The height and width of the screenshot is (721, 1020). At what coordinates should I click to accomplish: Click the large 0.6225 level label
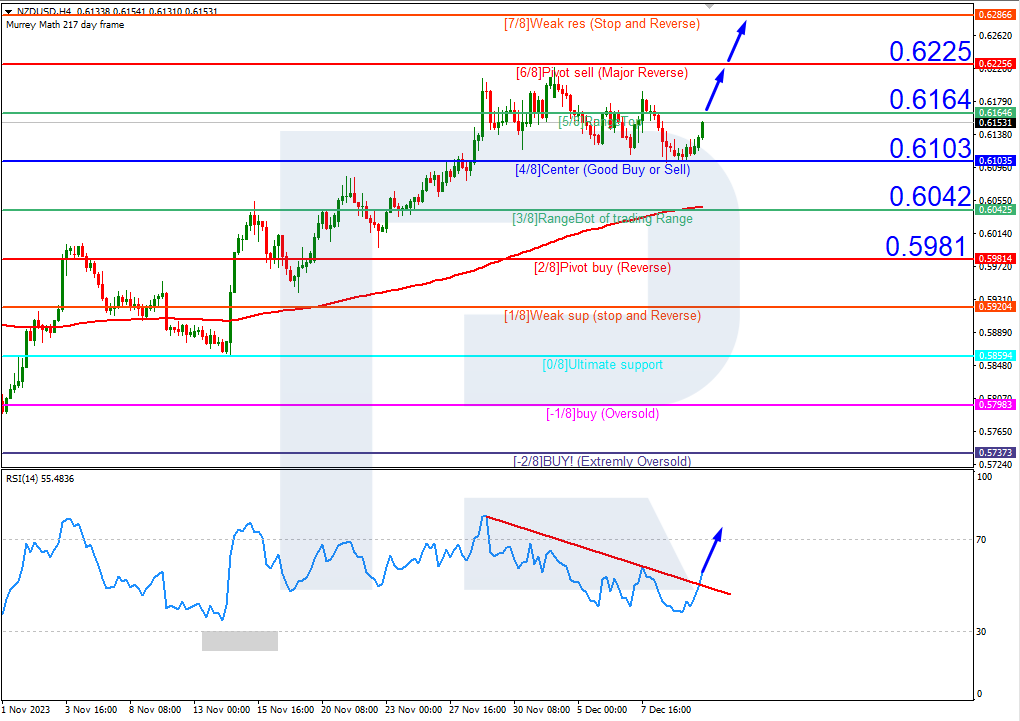(x=930, y=52)
